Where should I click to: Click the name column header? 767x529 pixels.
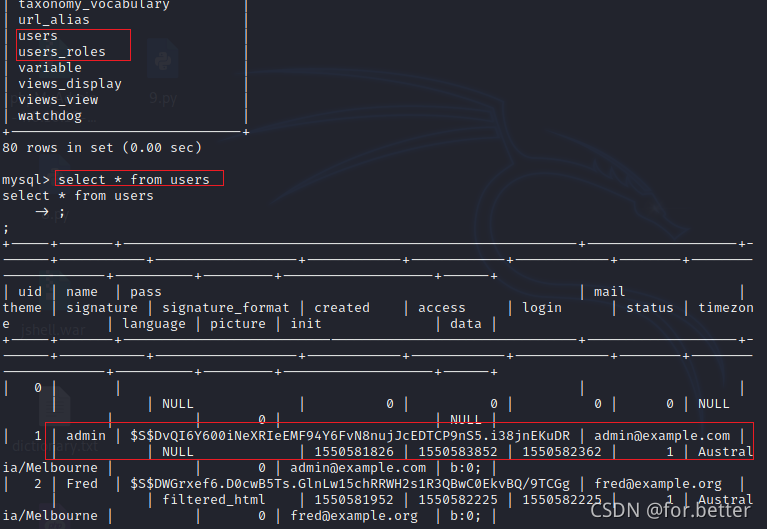pos(82,292)
